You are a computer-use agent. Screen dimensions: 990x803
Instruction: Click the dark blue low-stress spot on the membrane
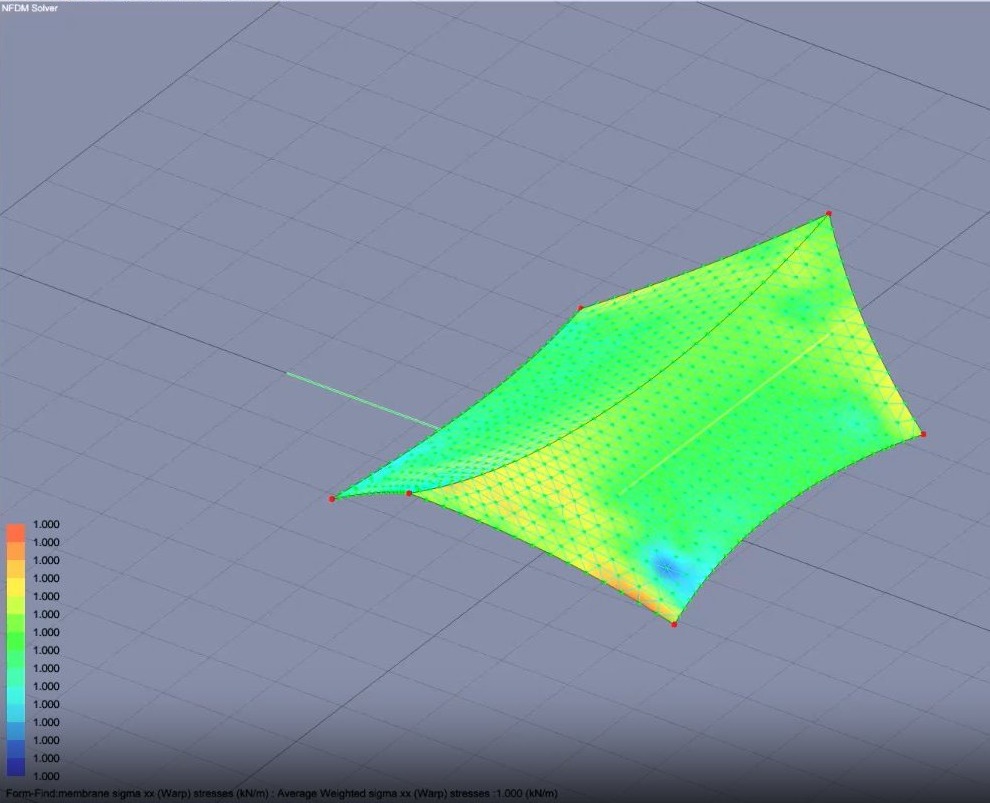665,568
